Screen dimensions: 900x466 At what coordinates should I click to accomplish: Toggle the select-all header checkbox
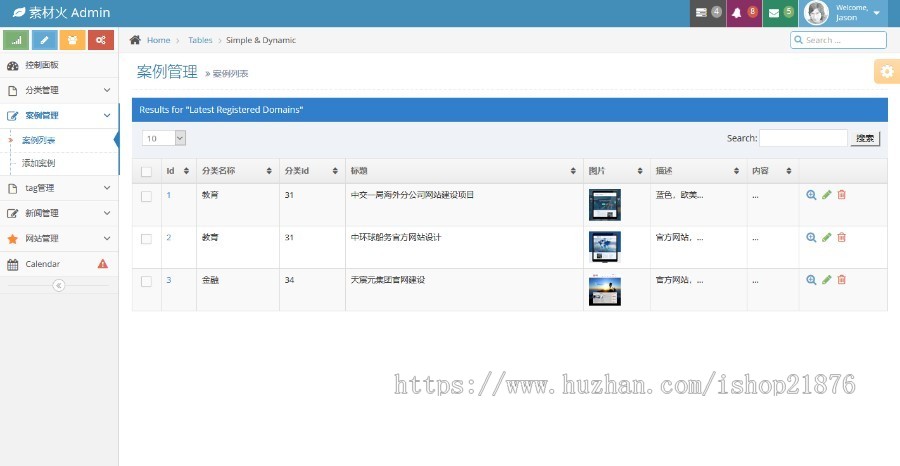pos(146,172)
